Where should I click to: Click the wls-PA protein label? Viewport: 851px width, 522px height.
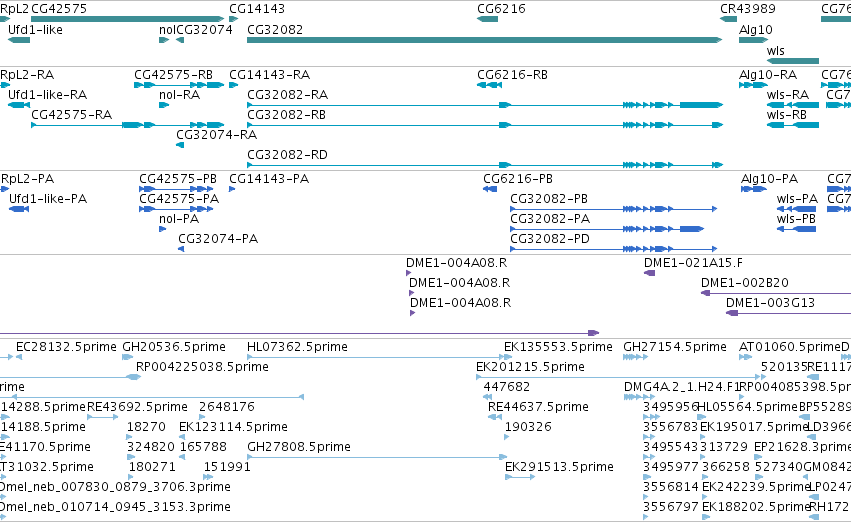click(797, 199)
